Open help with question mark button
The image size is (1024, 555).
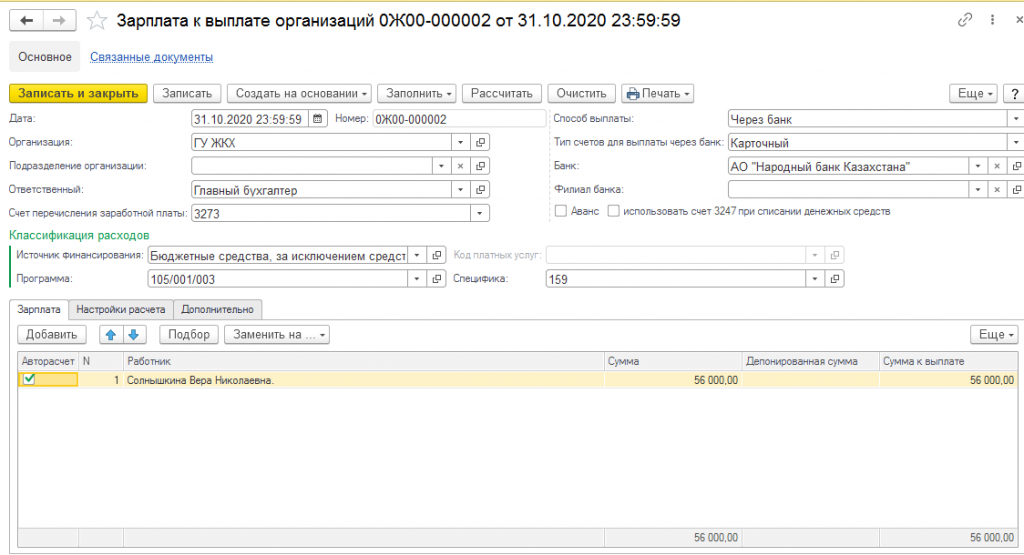click(x=1014, y=93)
